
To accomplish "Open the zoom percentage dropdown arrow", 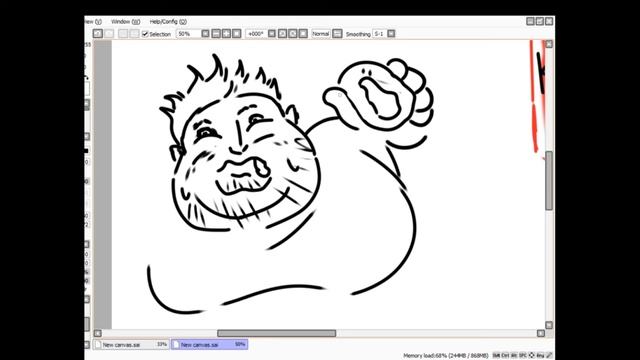I will [205, 34].
